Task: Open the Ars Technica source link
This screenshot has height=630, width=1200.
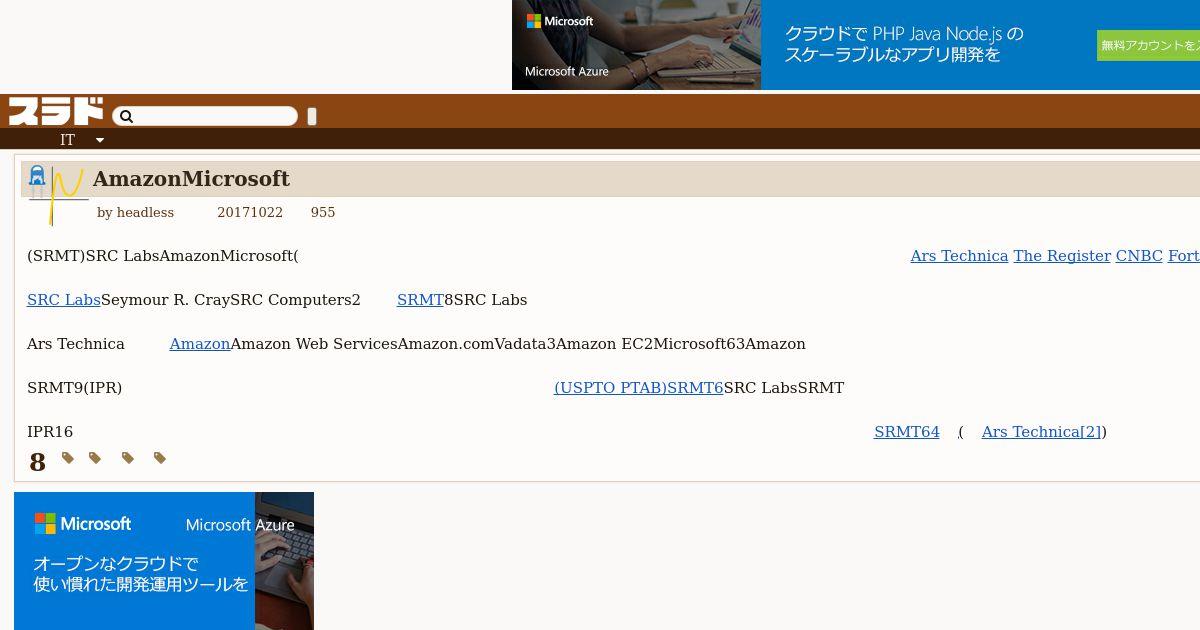Action: (x=959, y=256)
